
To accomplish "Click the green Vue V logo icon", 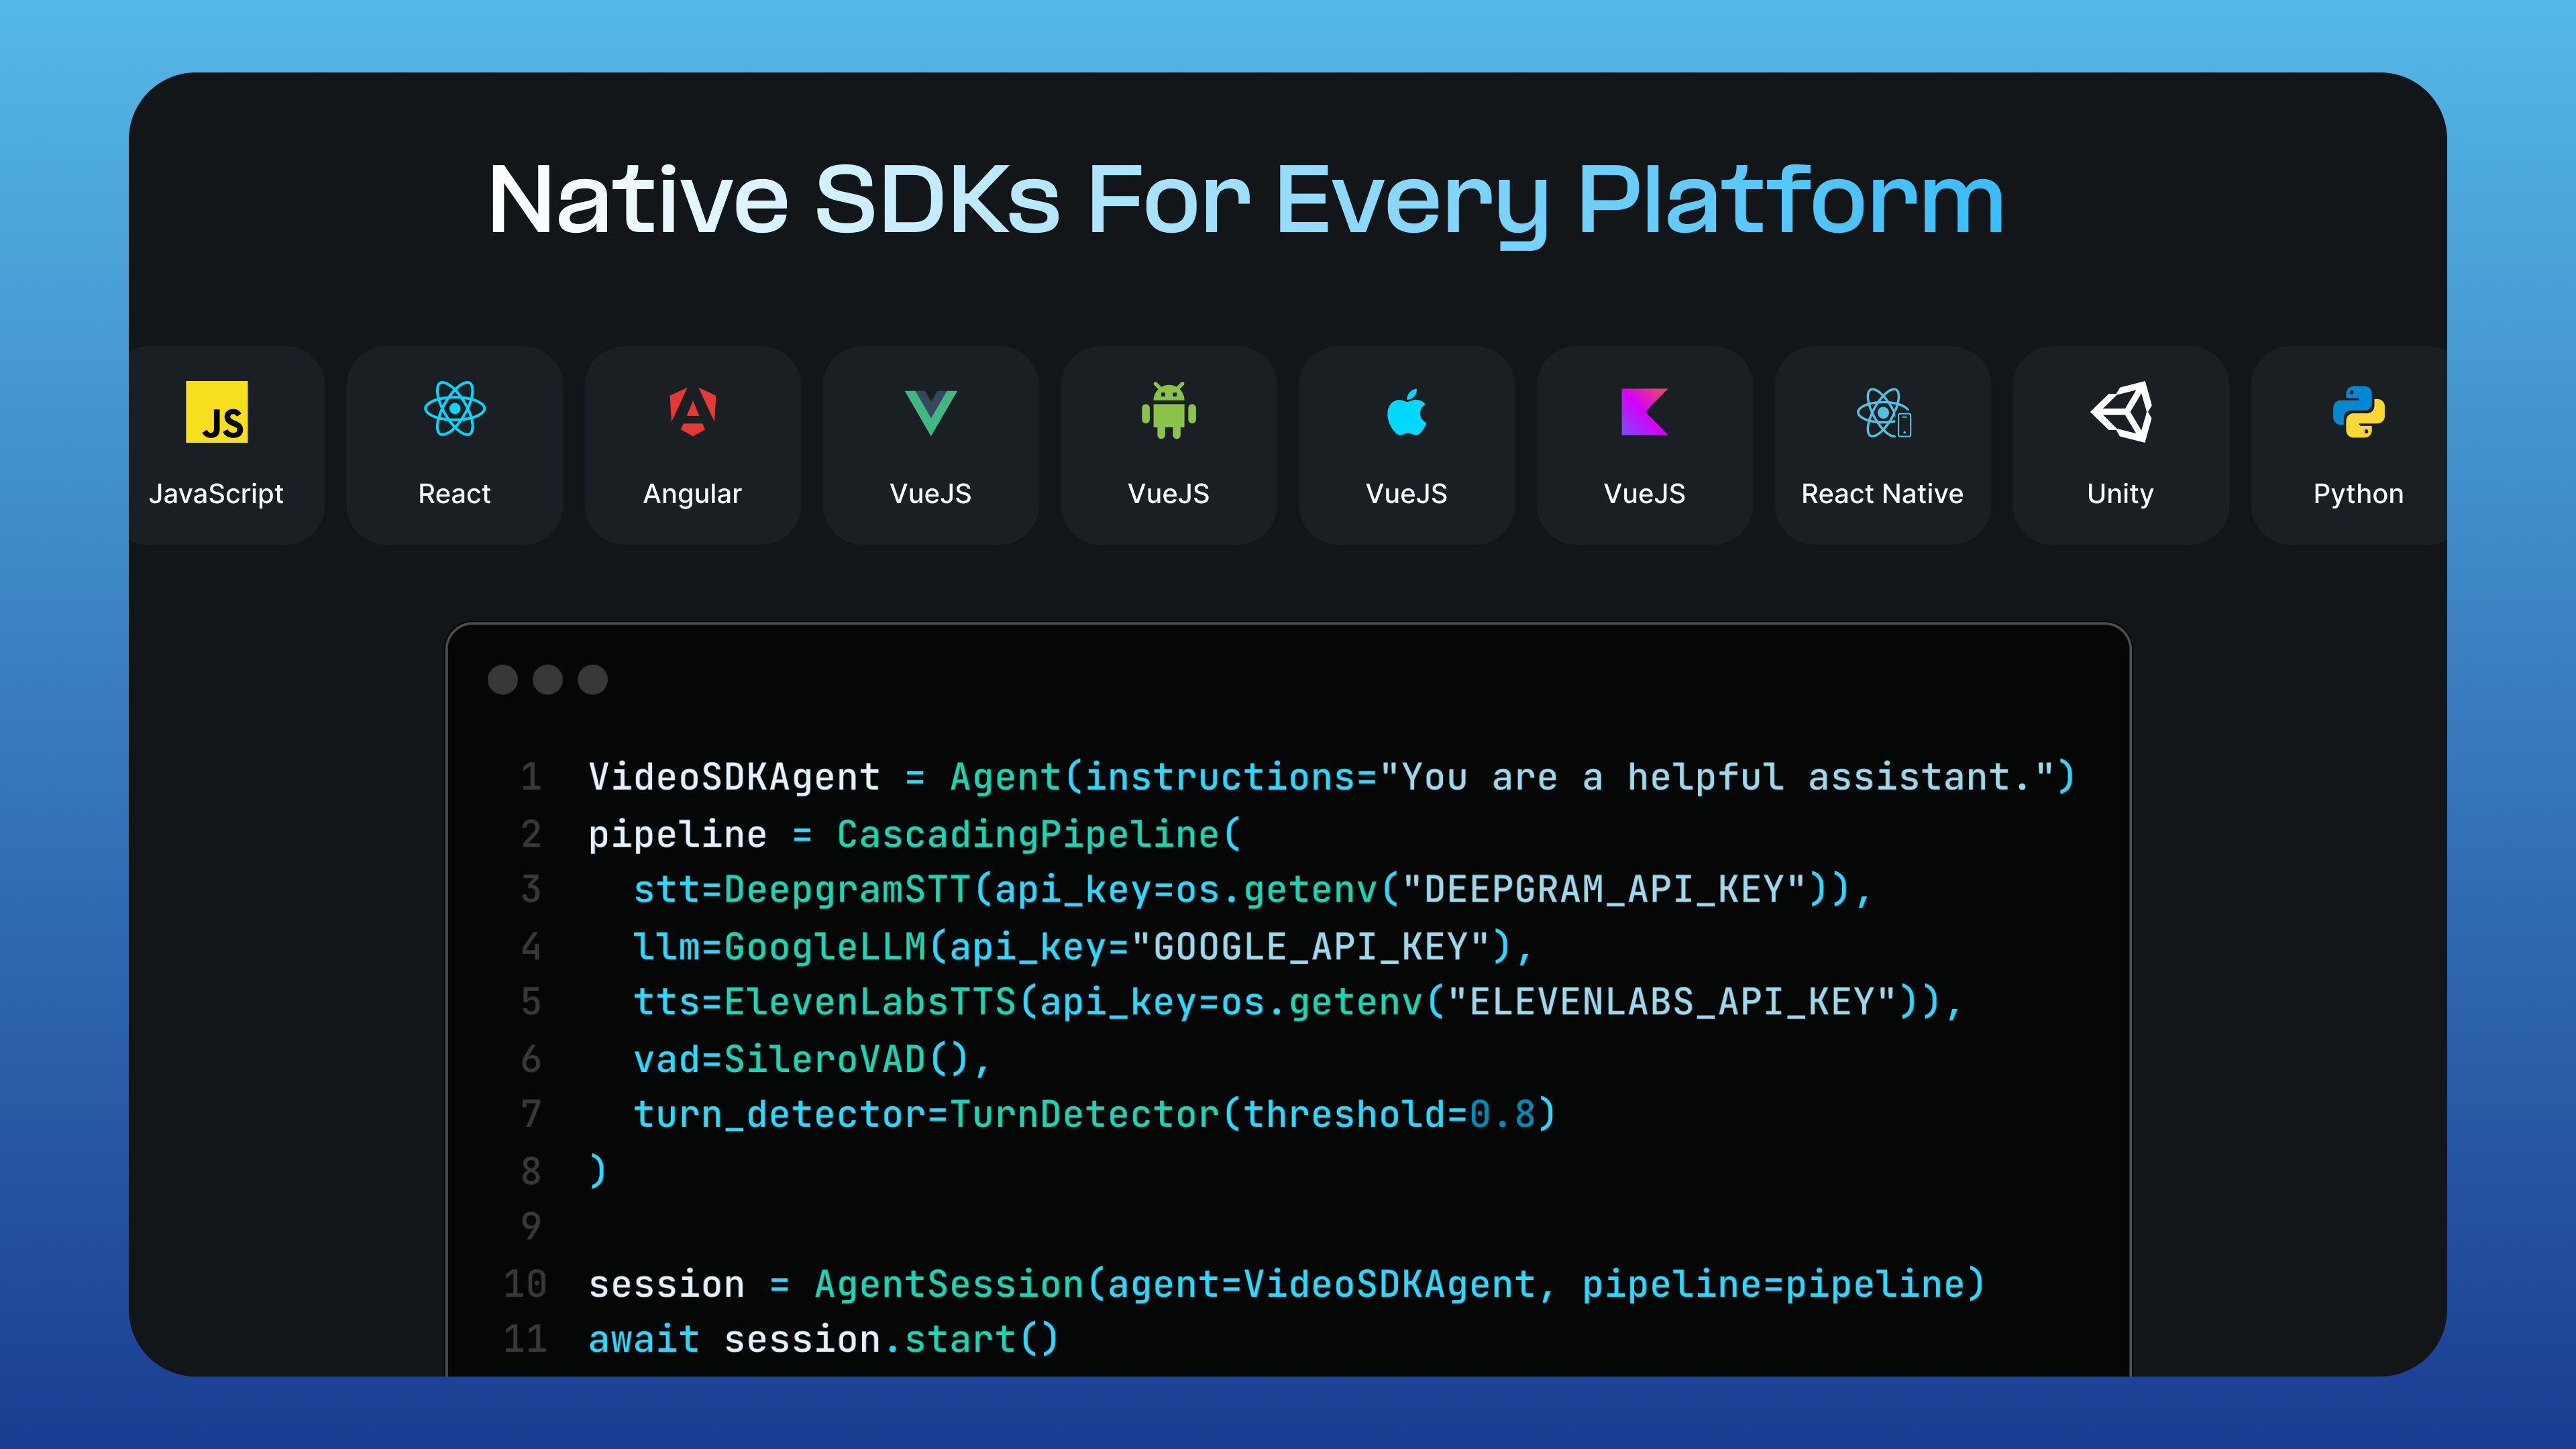I will click(x=930, y=412).
